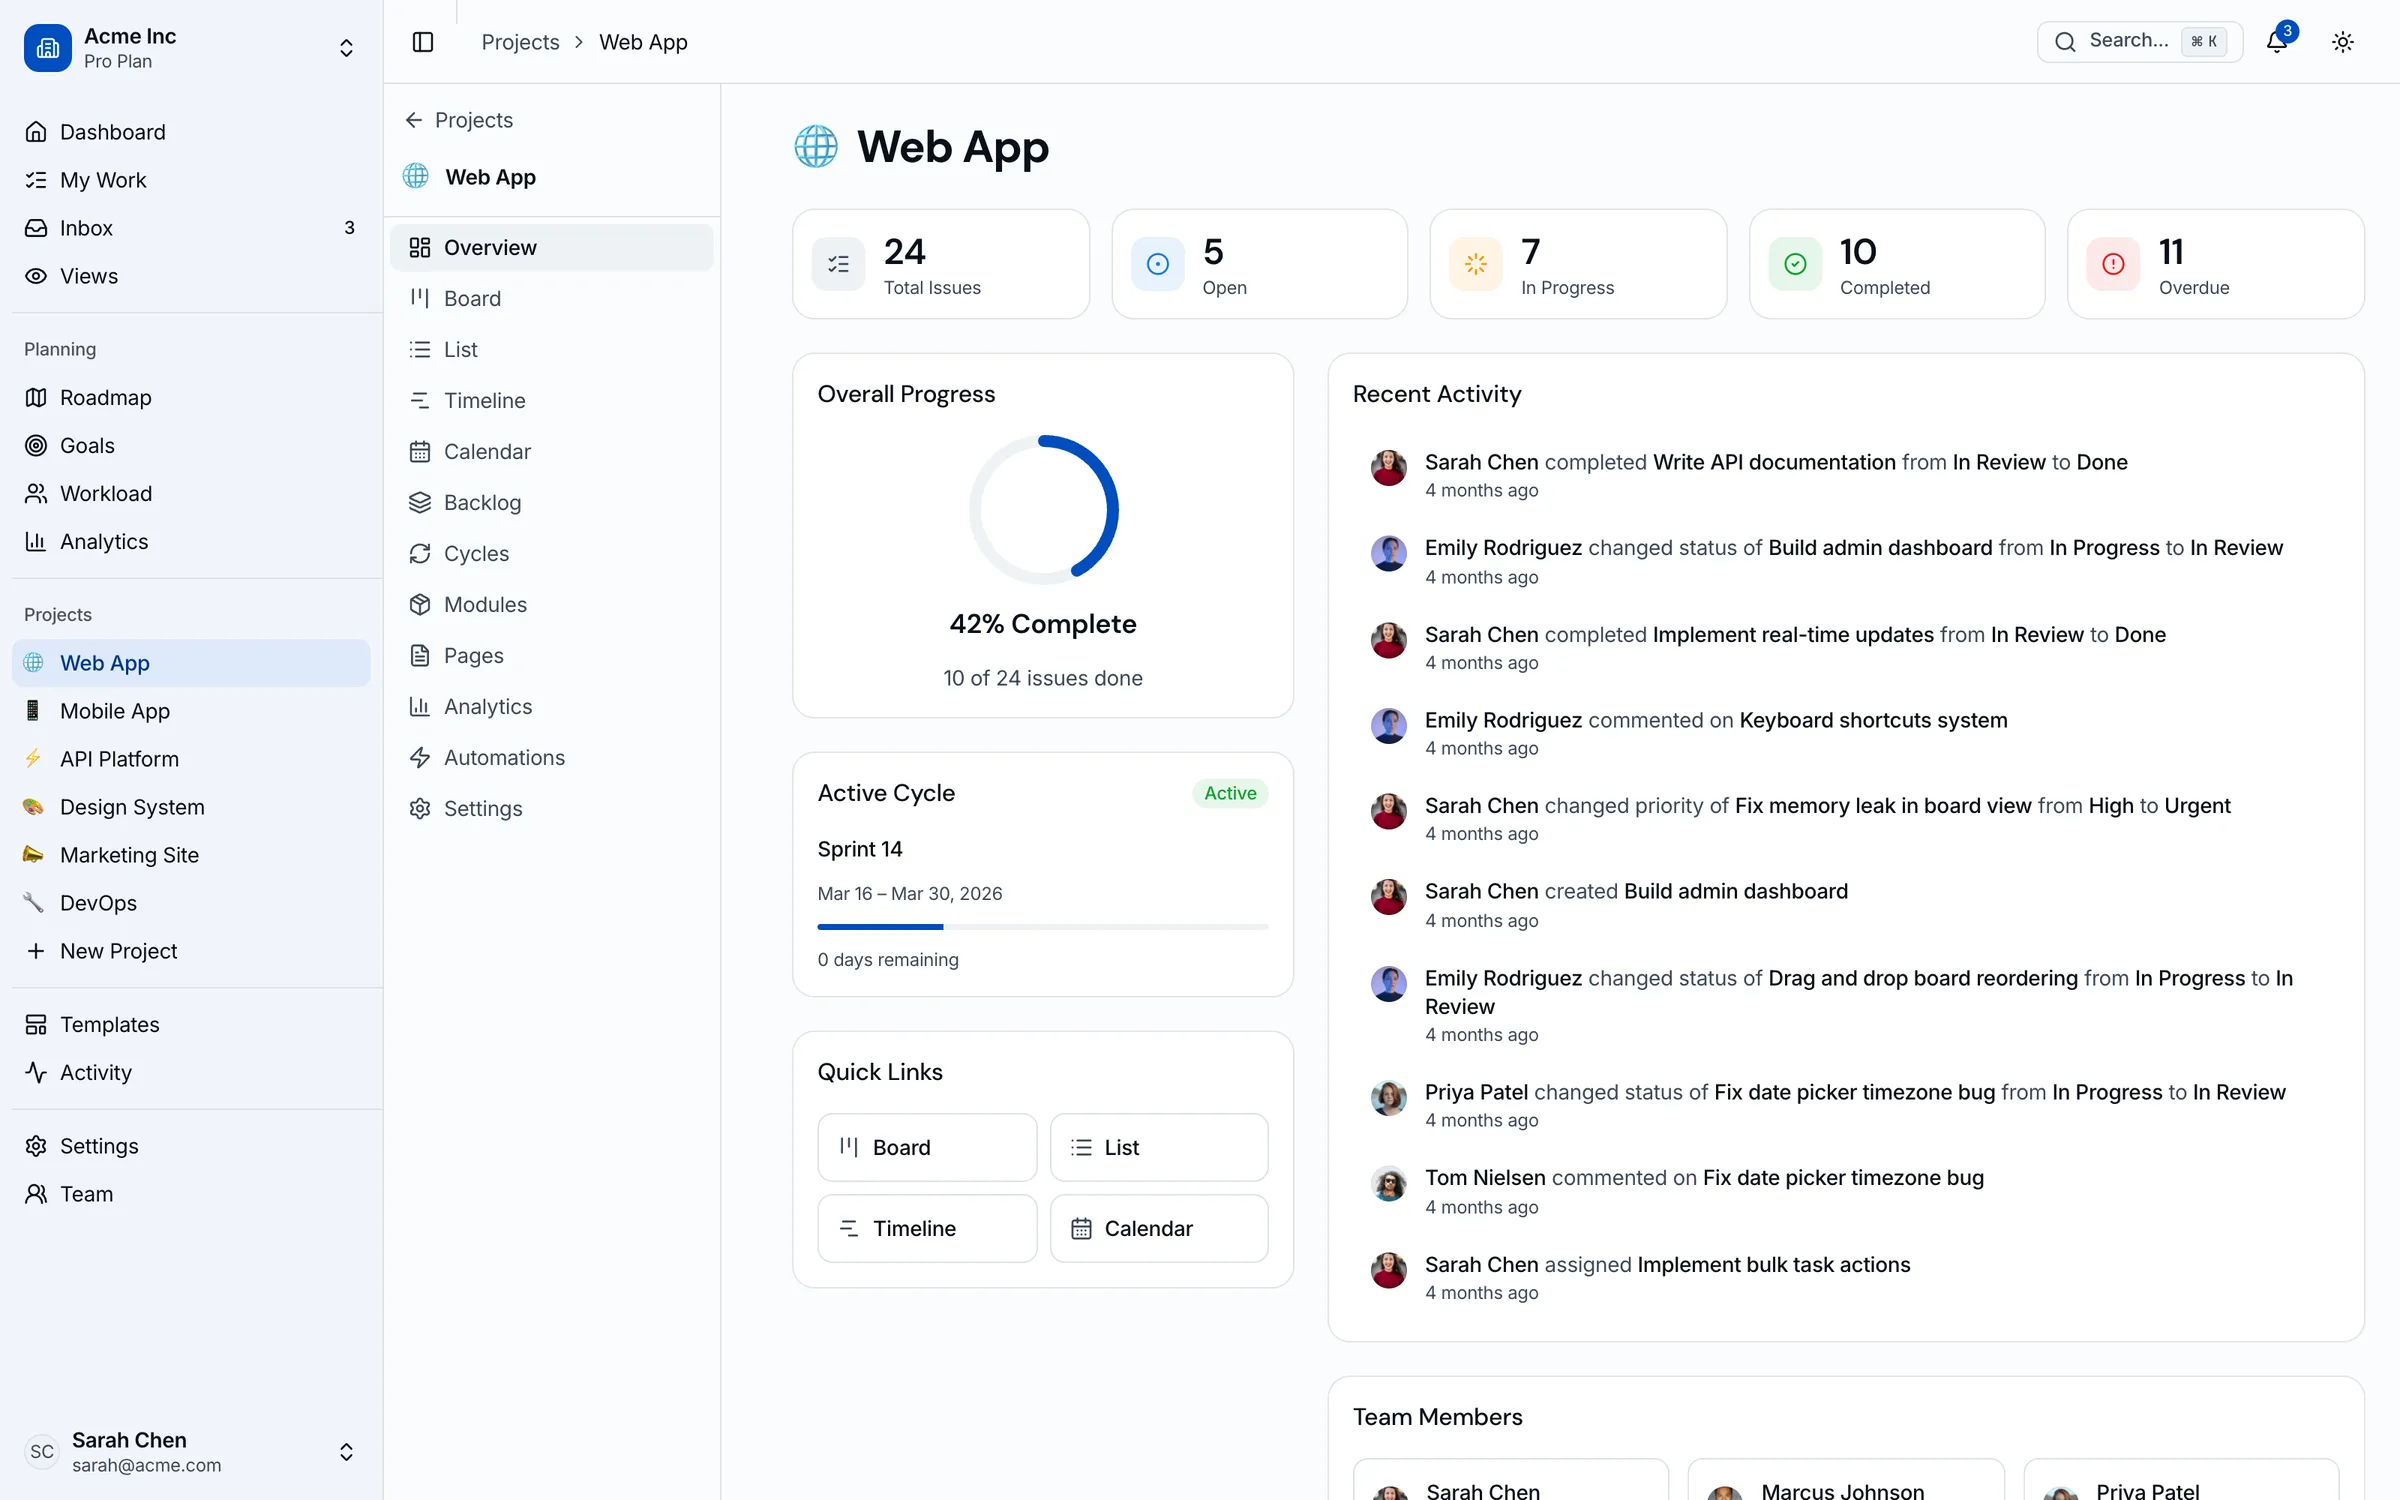Viewport: 2400px width, 1500px height.
Task: Open Team in sidebar
Action: [x=191, y=1194]
